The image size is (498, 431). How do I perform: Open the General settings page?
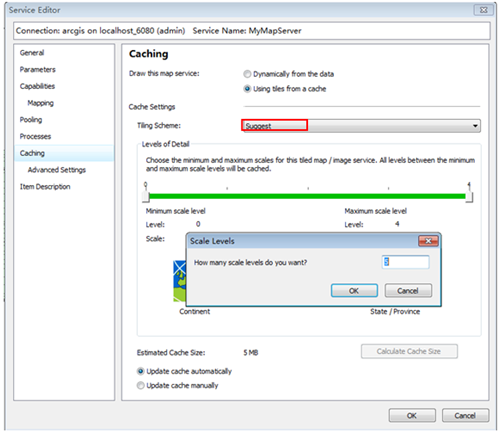pyautogui.click(x=32, y=53)
